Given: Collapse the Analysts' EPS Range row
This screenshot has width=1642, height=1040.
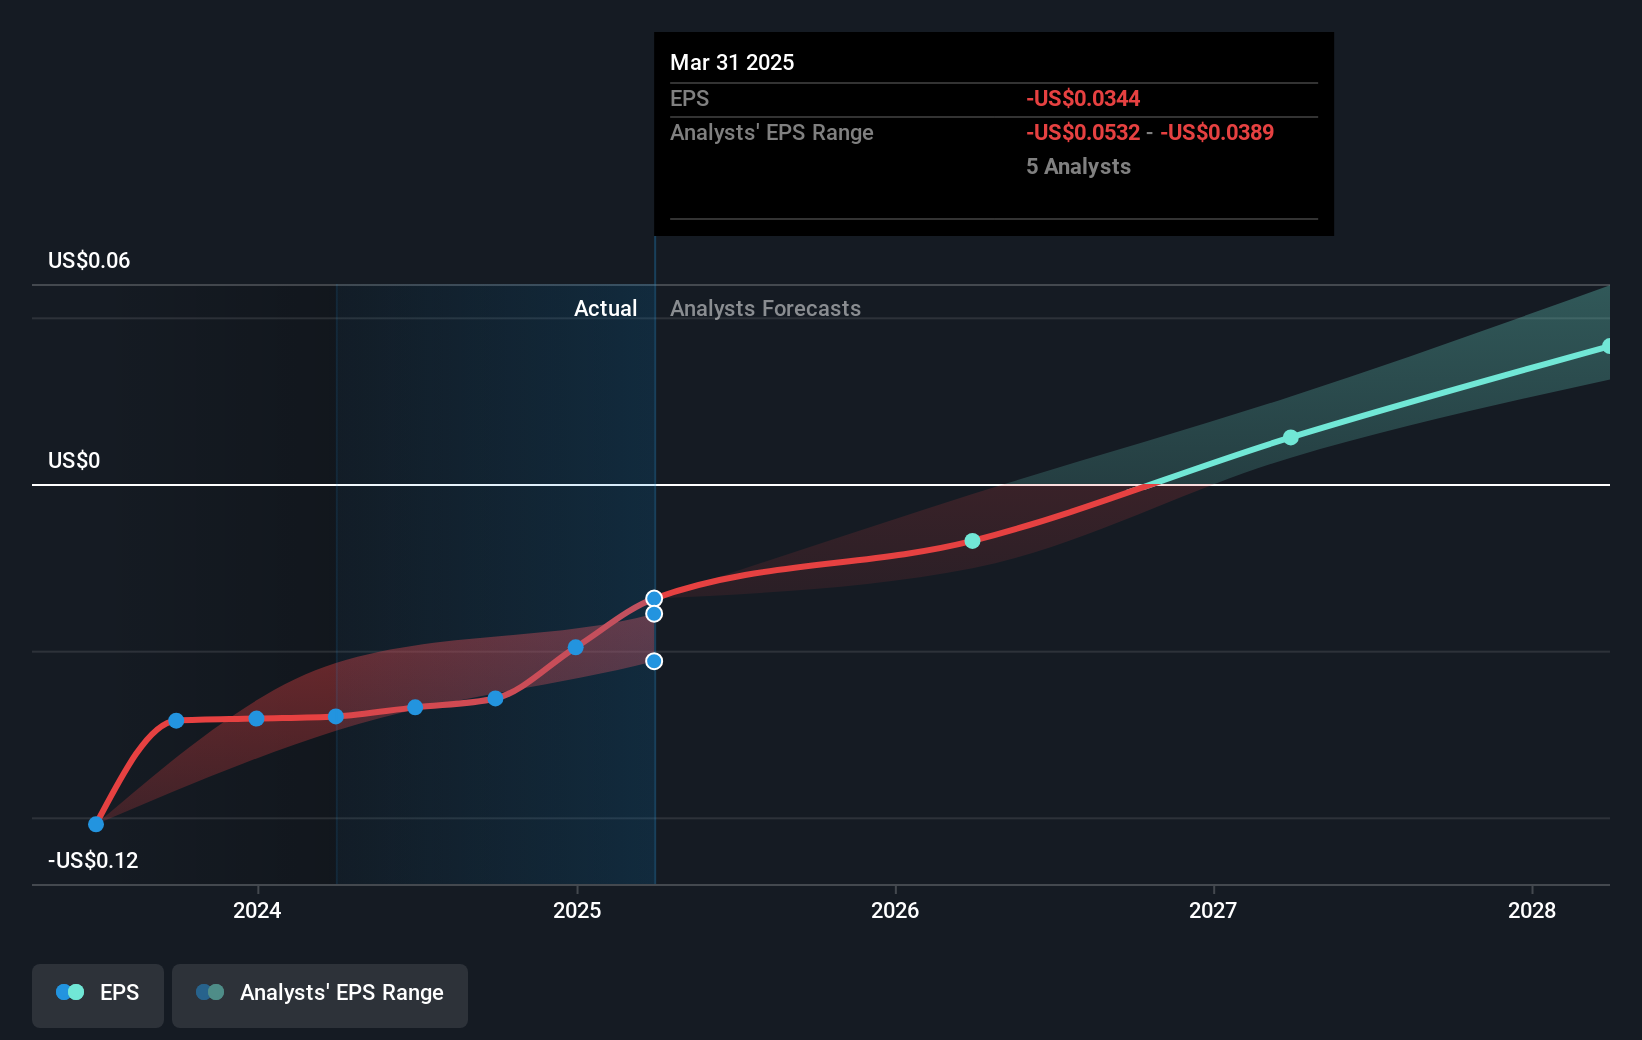Looking at the screenshot, I should [x=771, y=132].
